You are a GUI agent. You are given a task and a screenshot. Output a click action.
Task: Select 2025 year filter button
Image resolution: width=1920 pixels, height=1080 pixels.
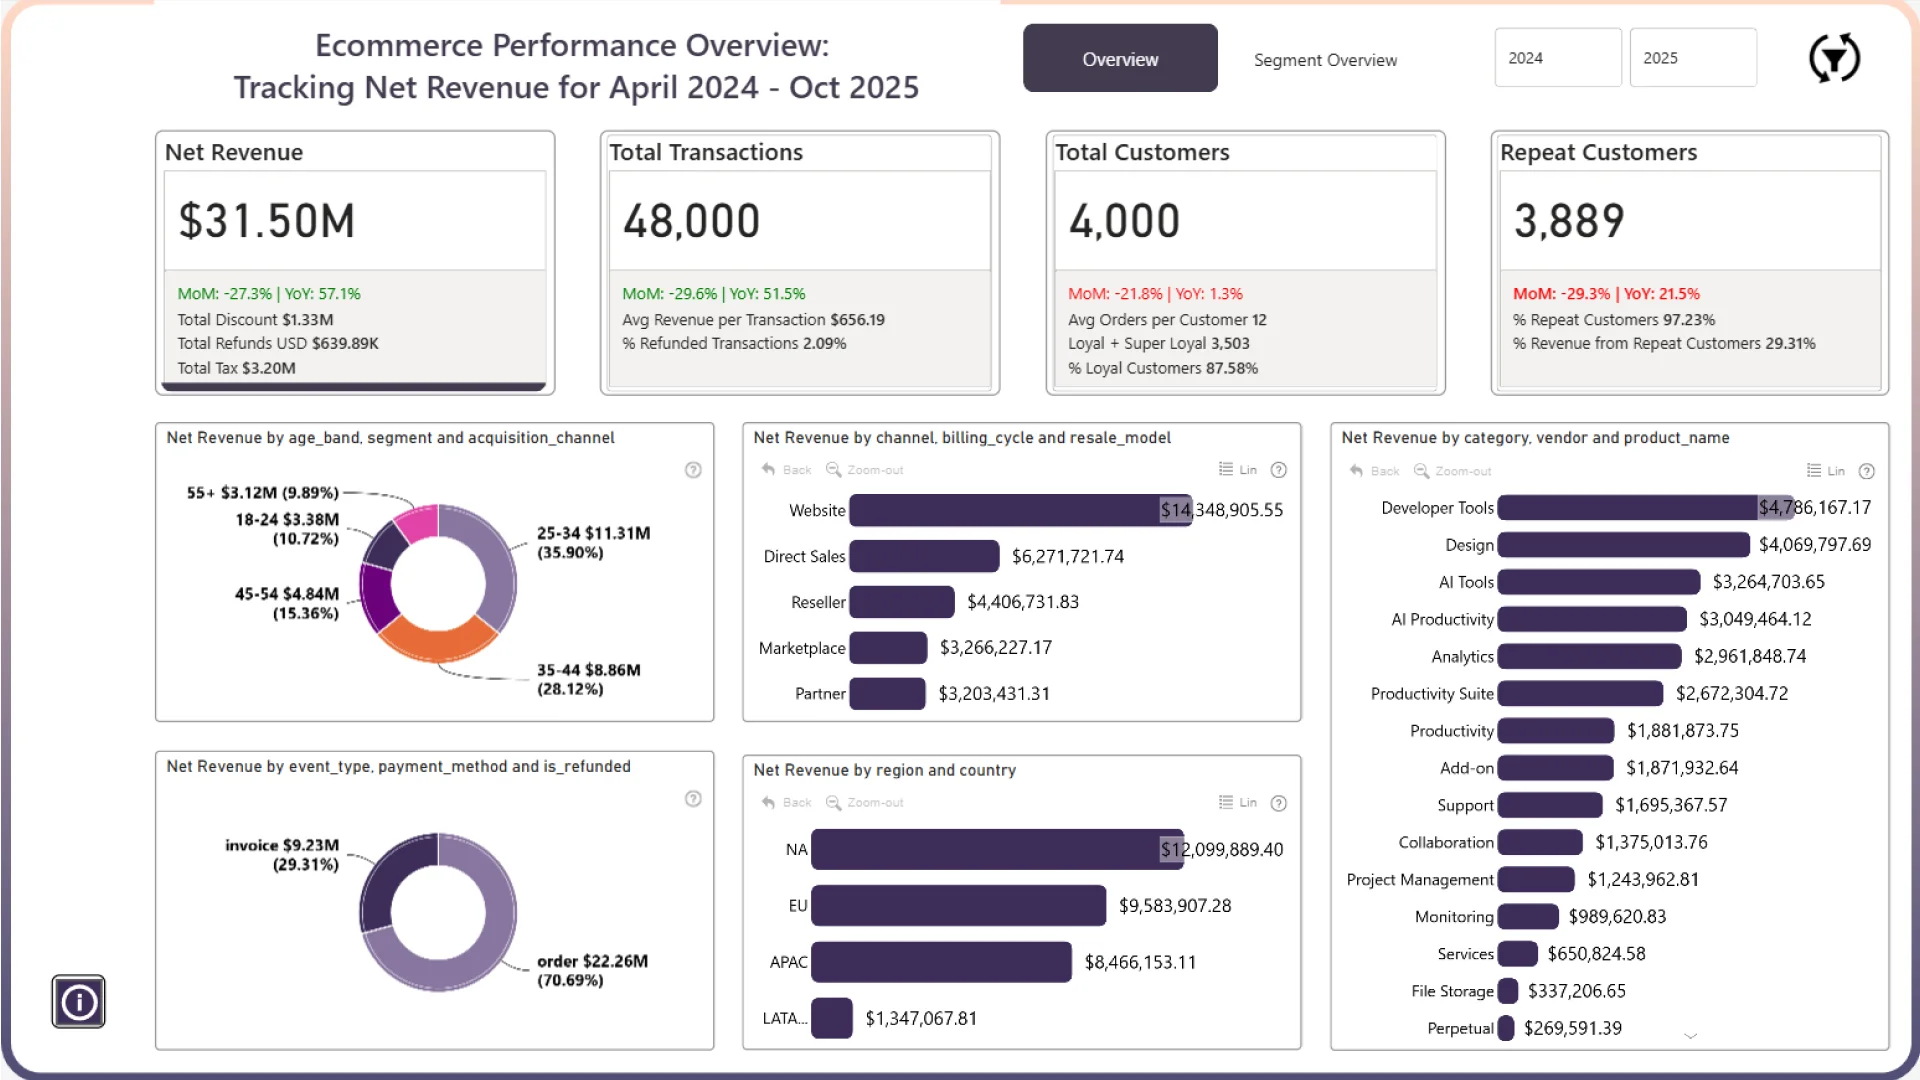[1692, 58]
